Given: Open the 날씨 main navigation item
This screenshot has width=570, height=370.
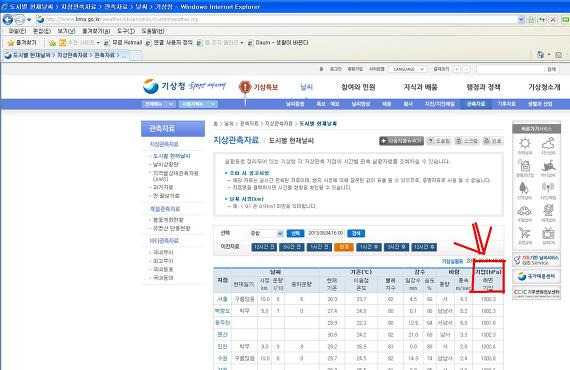Looking at the screenshot, I should (x=306, y=87).
